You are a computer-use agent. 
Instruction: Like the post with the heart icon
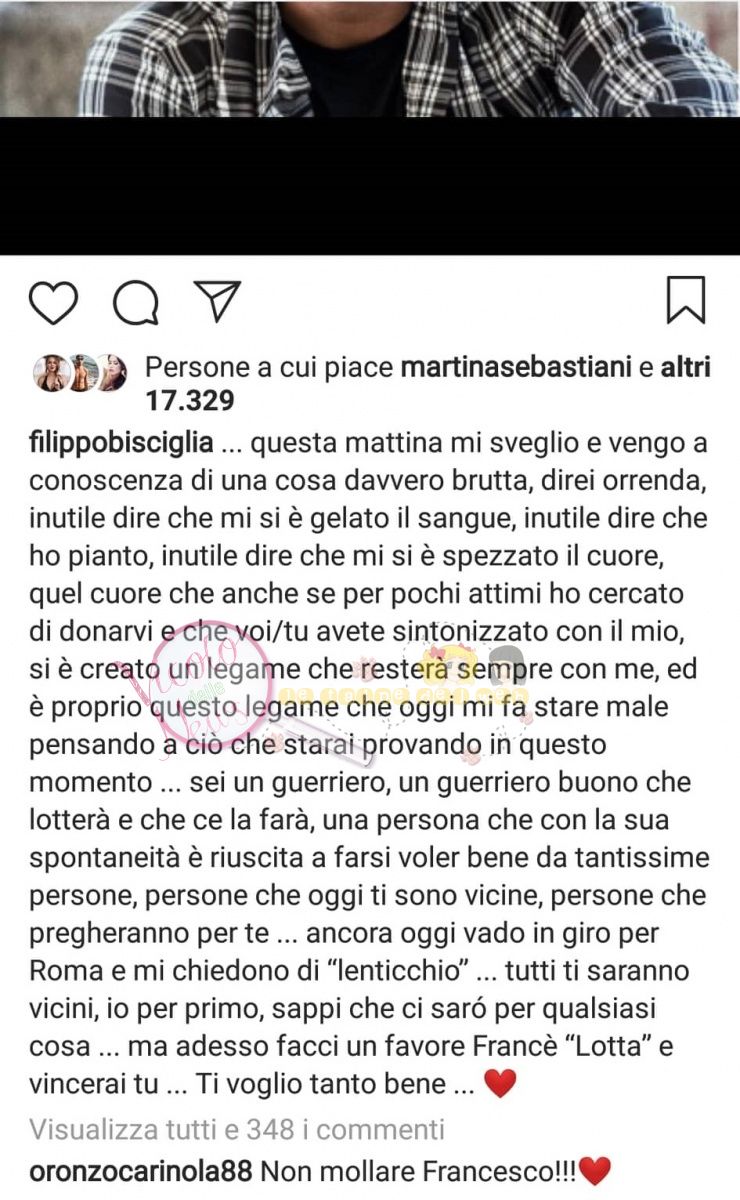[53, 302]
